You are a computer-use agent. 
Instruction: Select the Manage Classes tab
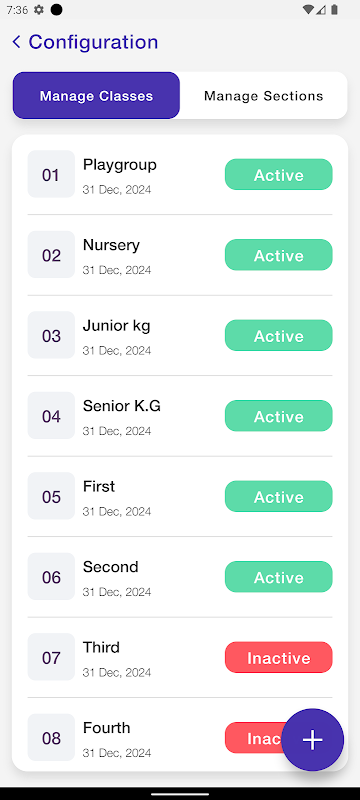click(96, 95)
